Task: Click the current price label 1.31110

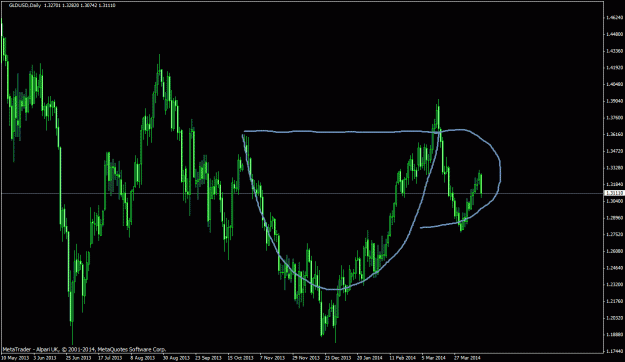Action: tap(614, 193)
